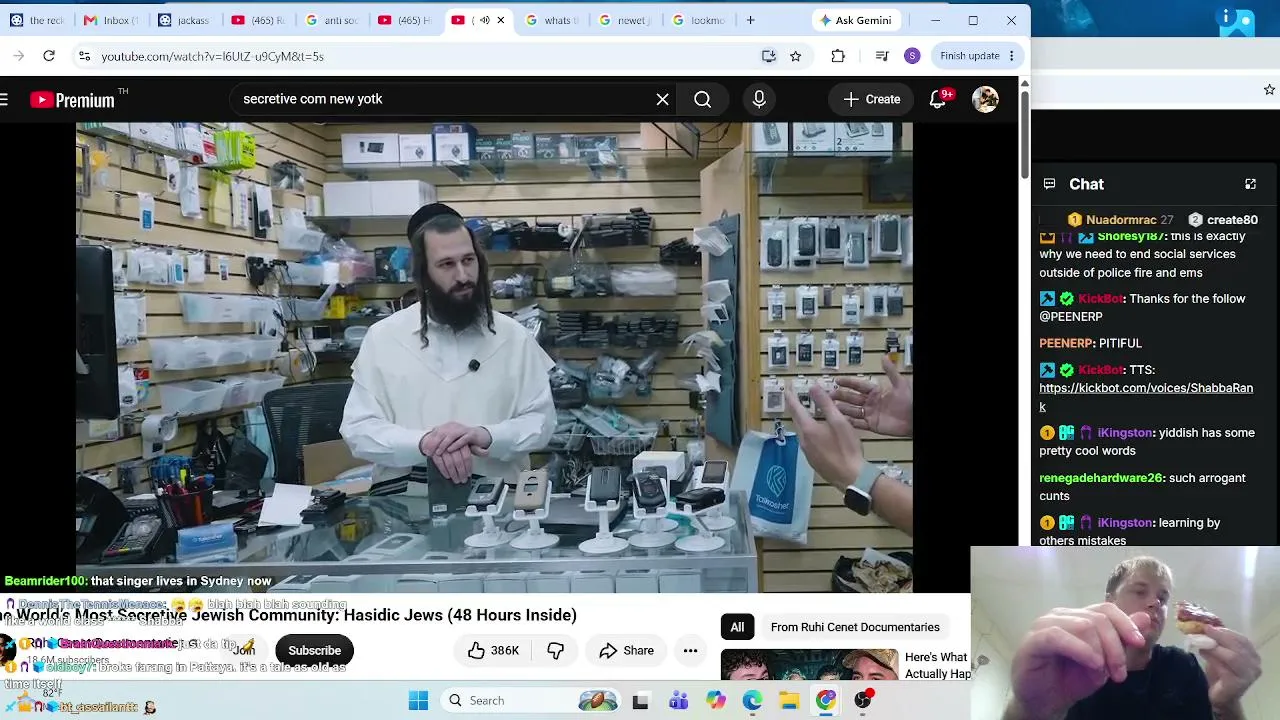1280x720 pixels.
Task: Click username iKingston in yiddish message
Action: tap(1125, 433)
